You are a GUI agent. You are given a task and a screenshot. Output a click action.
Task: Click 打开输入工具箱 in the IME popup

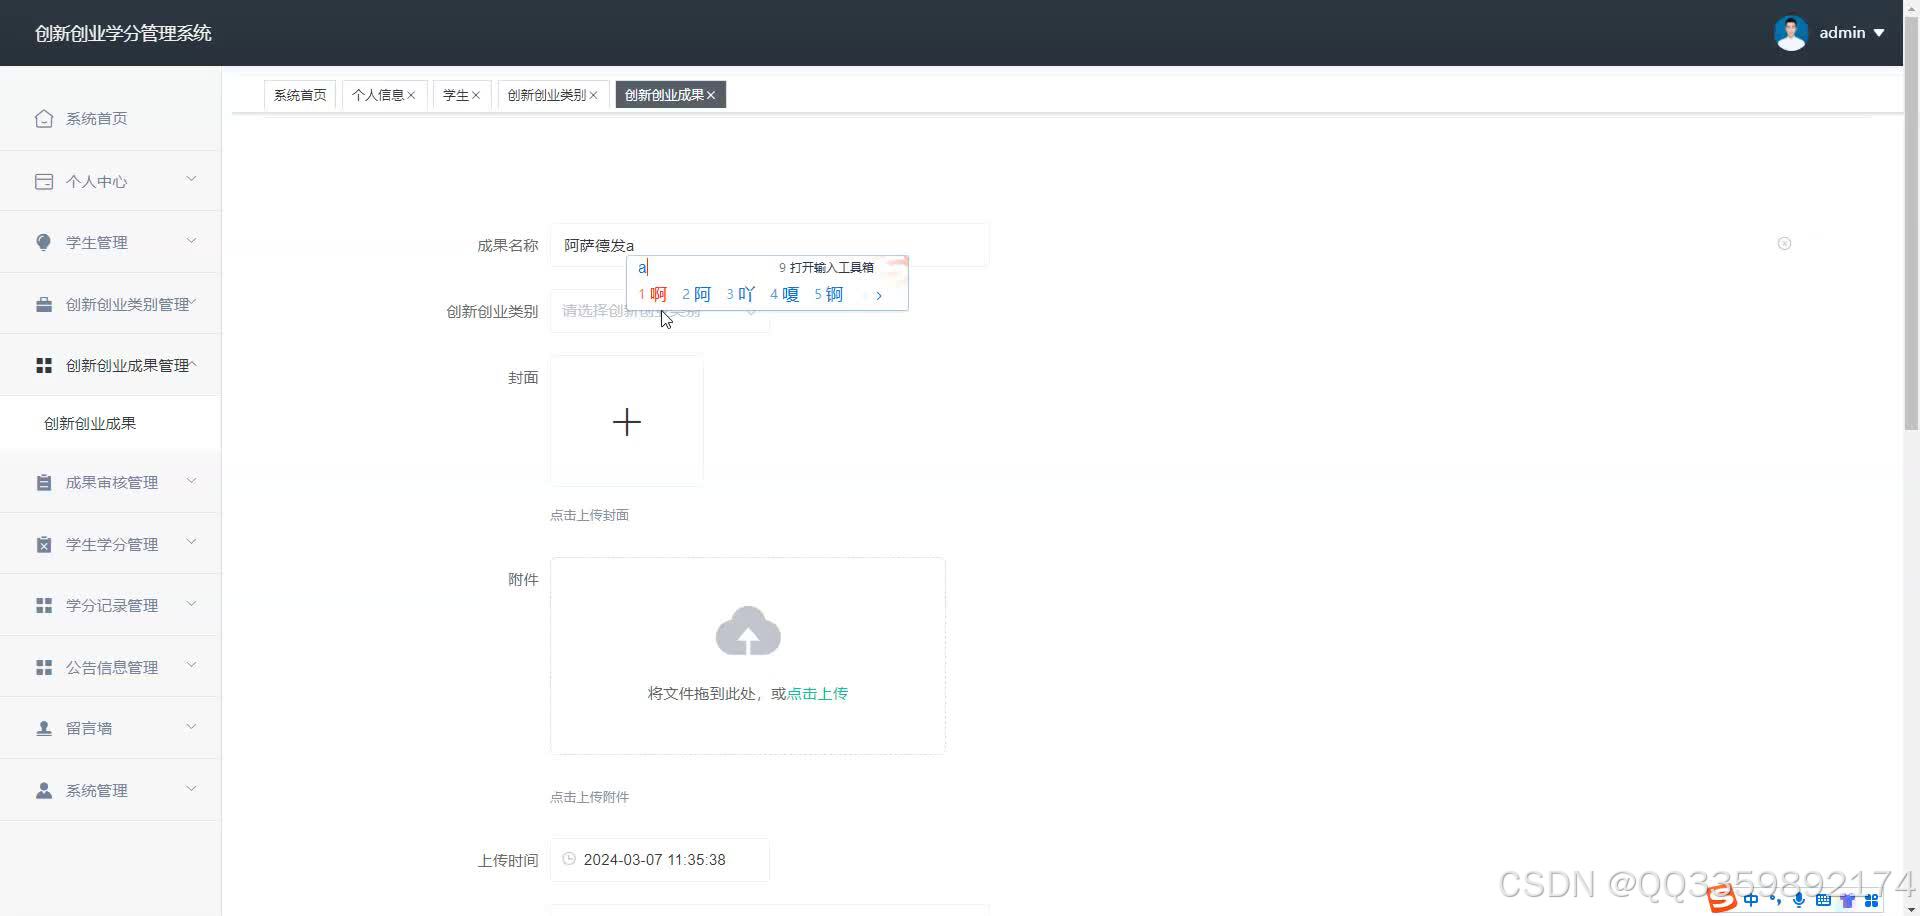(x=827, y=268)
